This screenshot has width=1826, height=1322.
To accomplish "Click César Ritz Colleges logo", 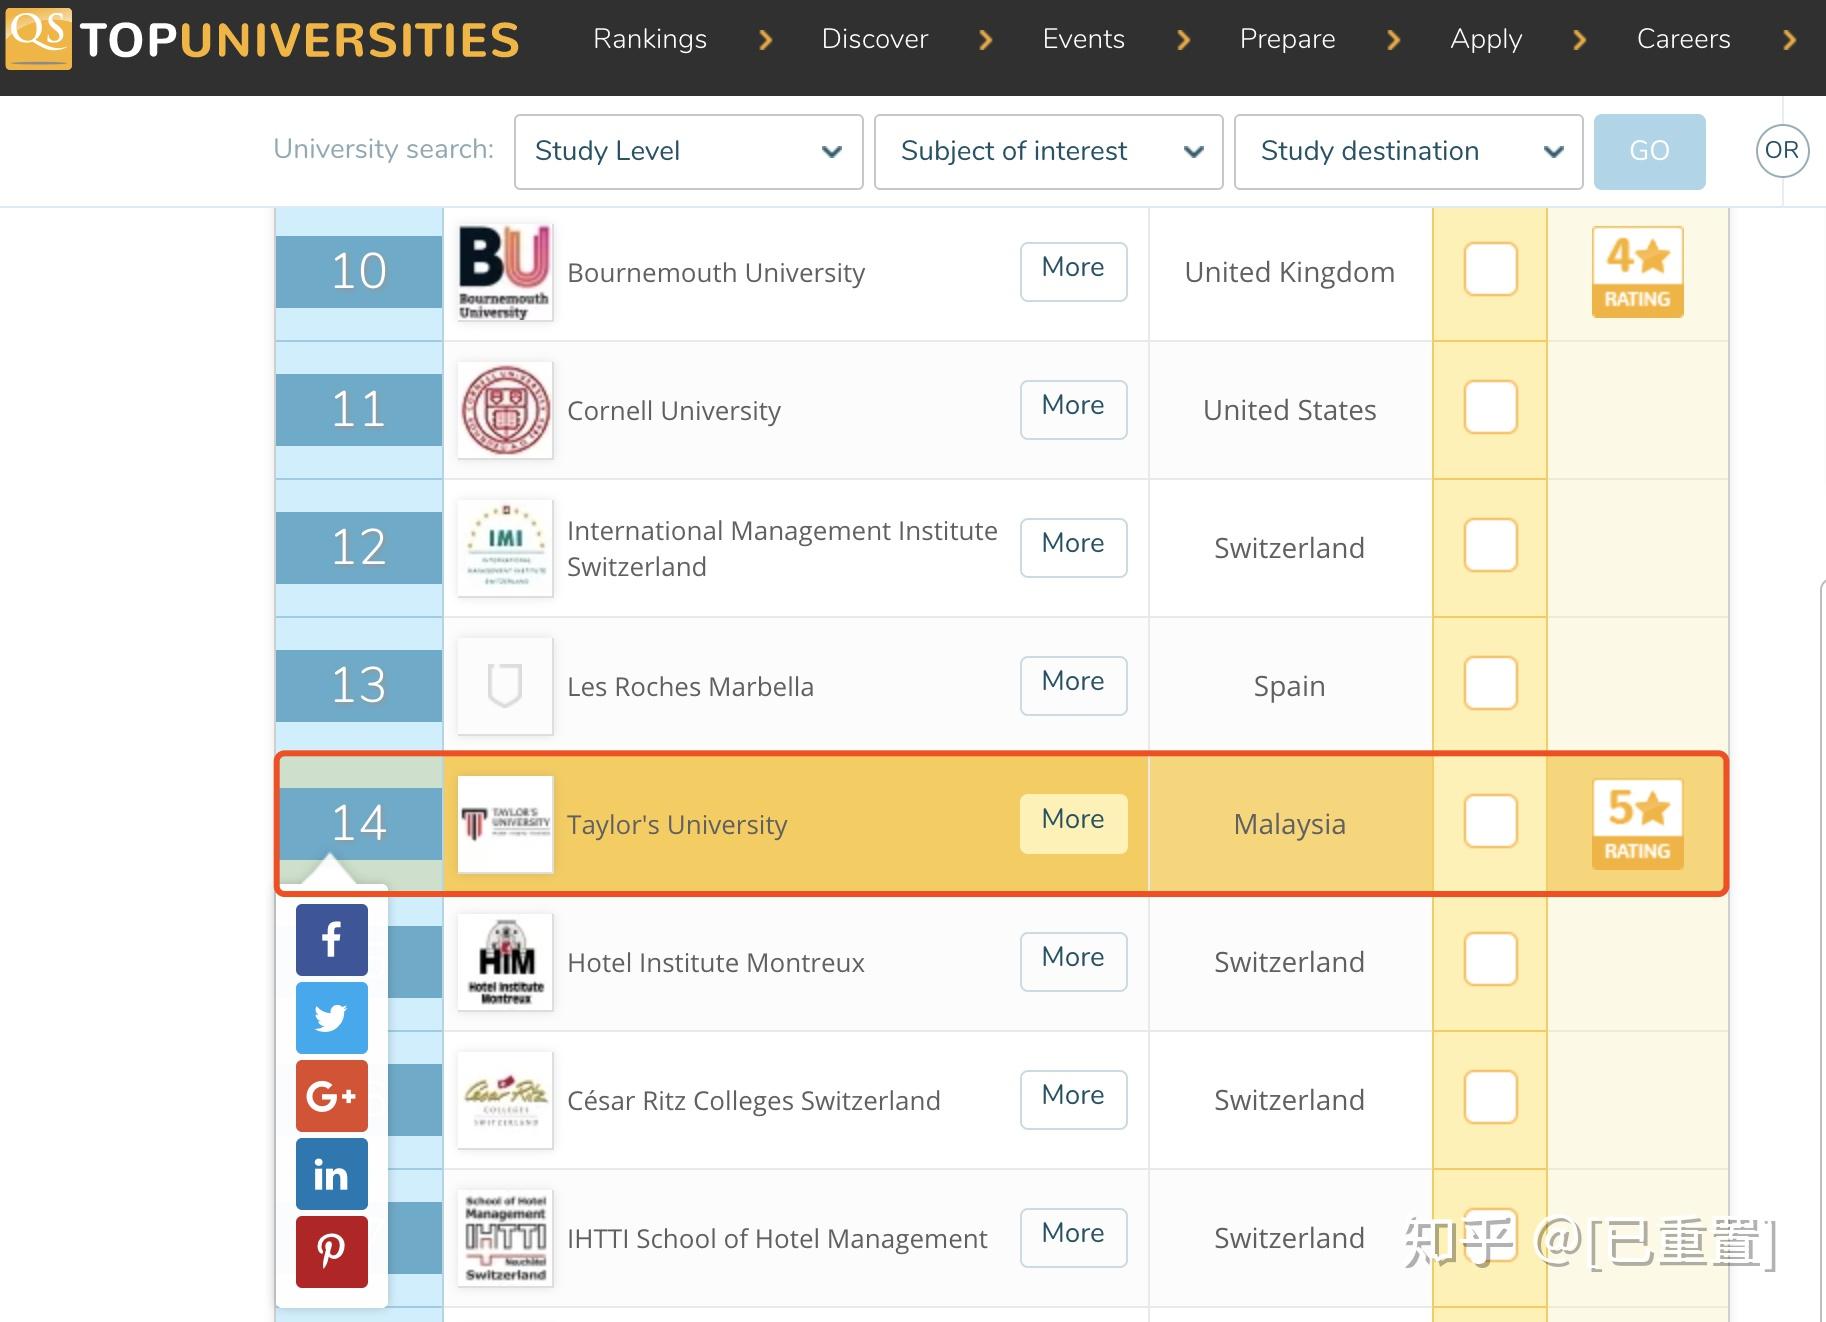I will pyautogui.click(x=505, y=1100).
